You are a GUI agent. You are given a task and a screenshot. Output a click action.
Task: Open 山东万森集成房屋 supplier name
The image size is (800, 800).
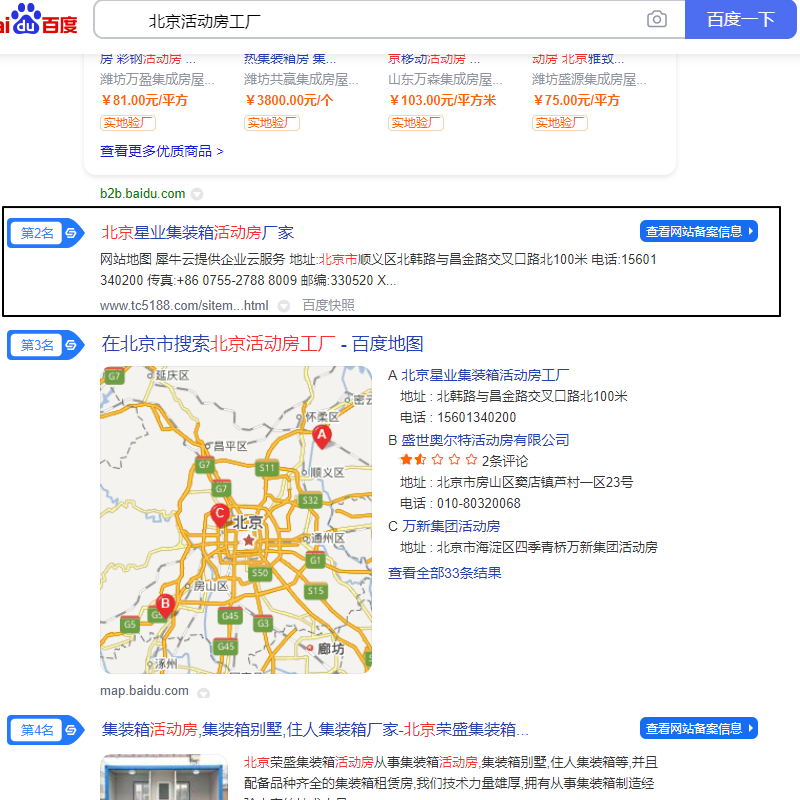click(x=445, y=80)
